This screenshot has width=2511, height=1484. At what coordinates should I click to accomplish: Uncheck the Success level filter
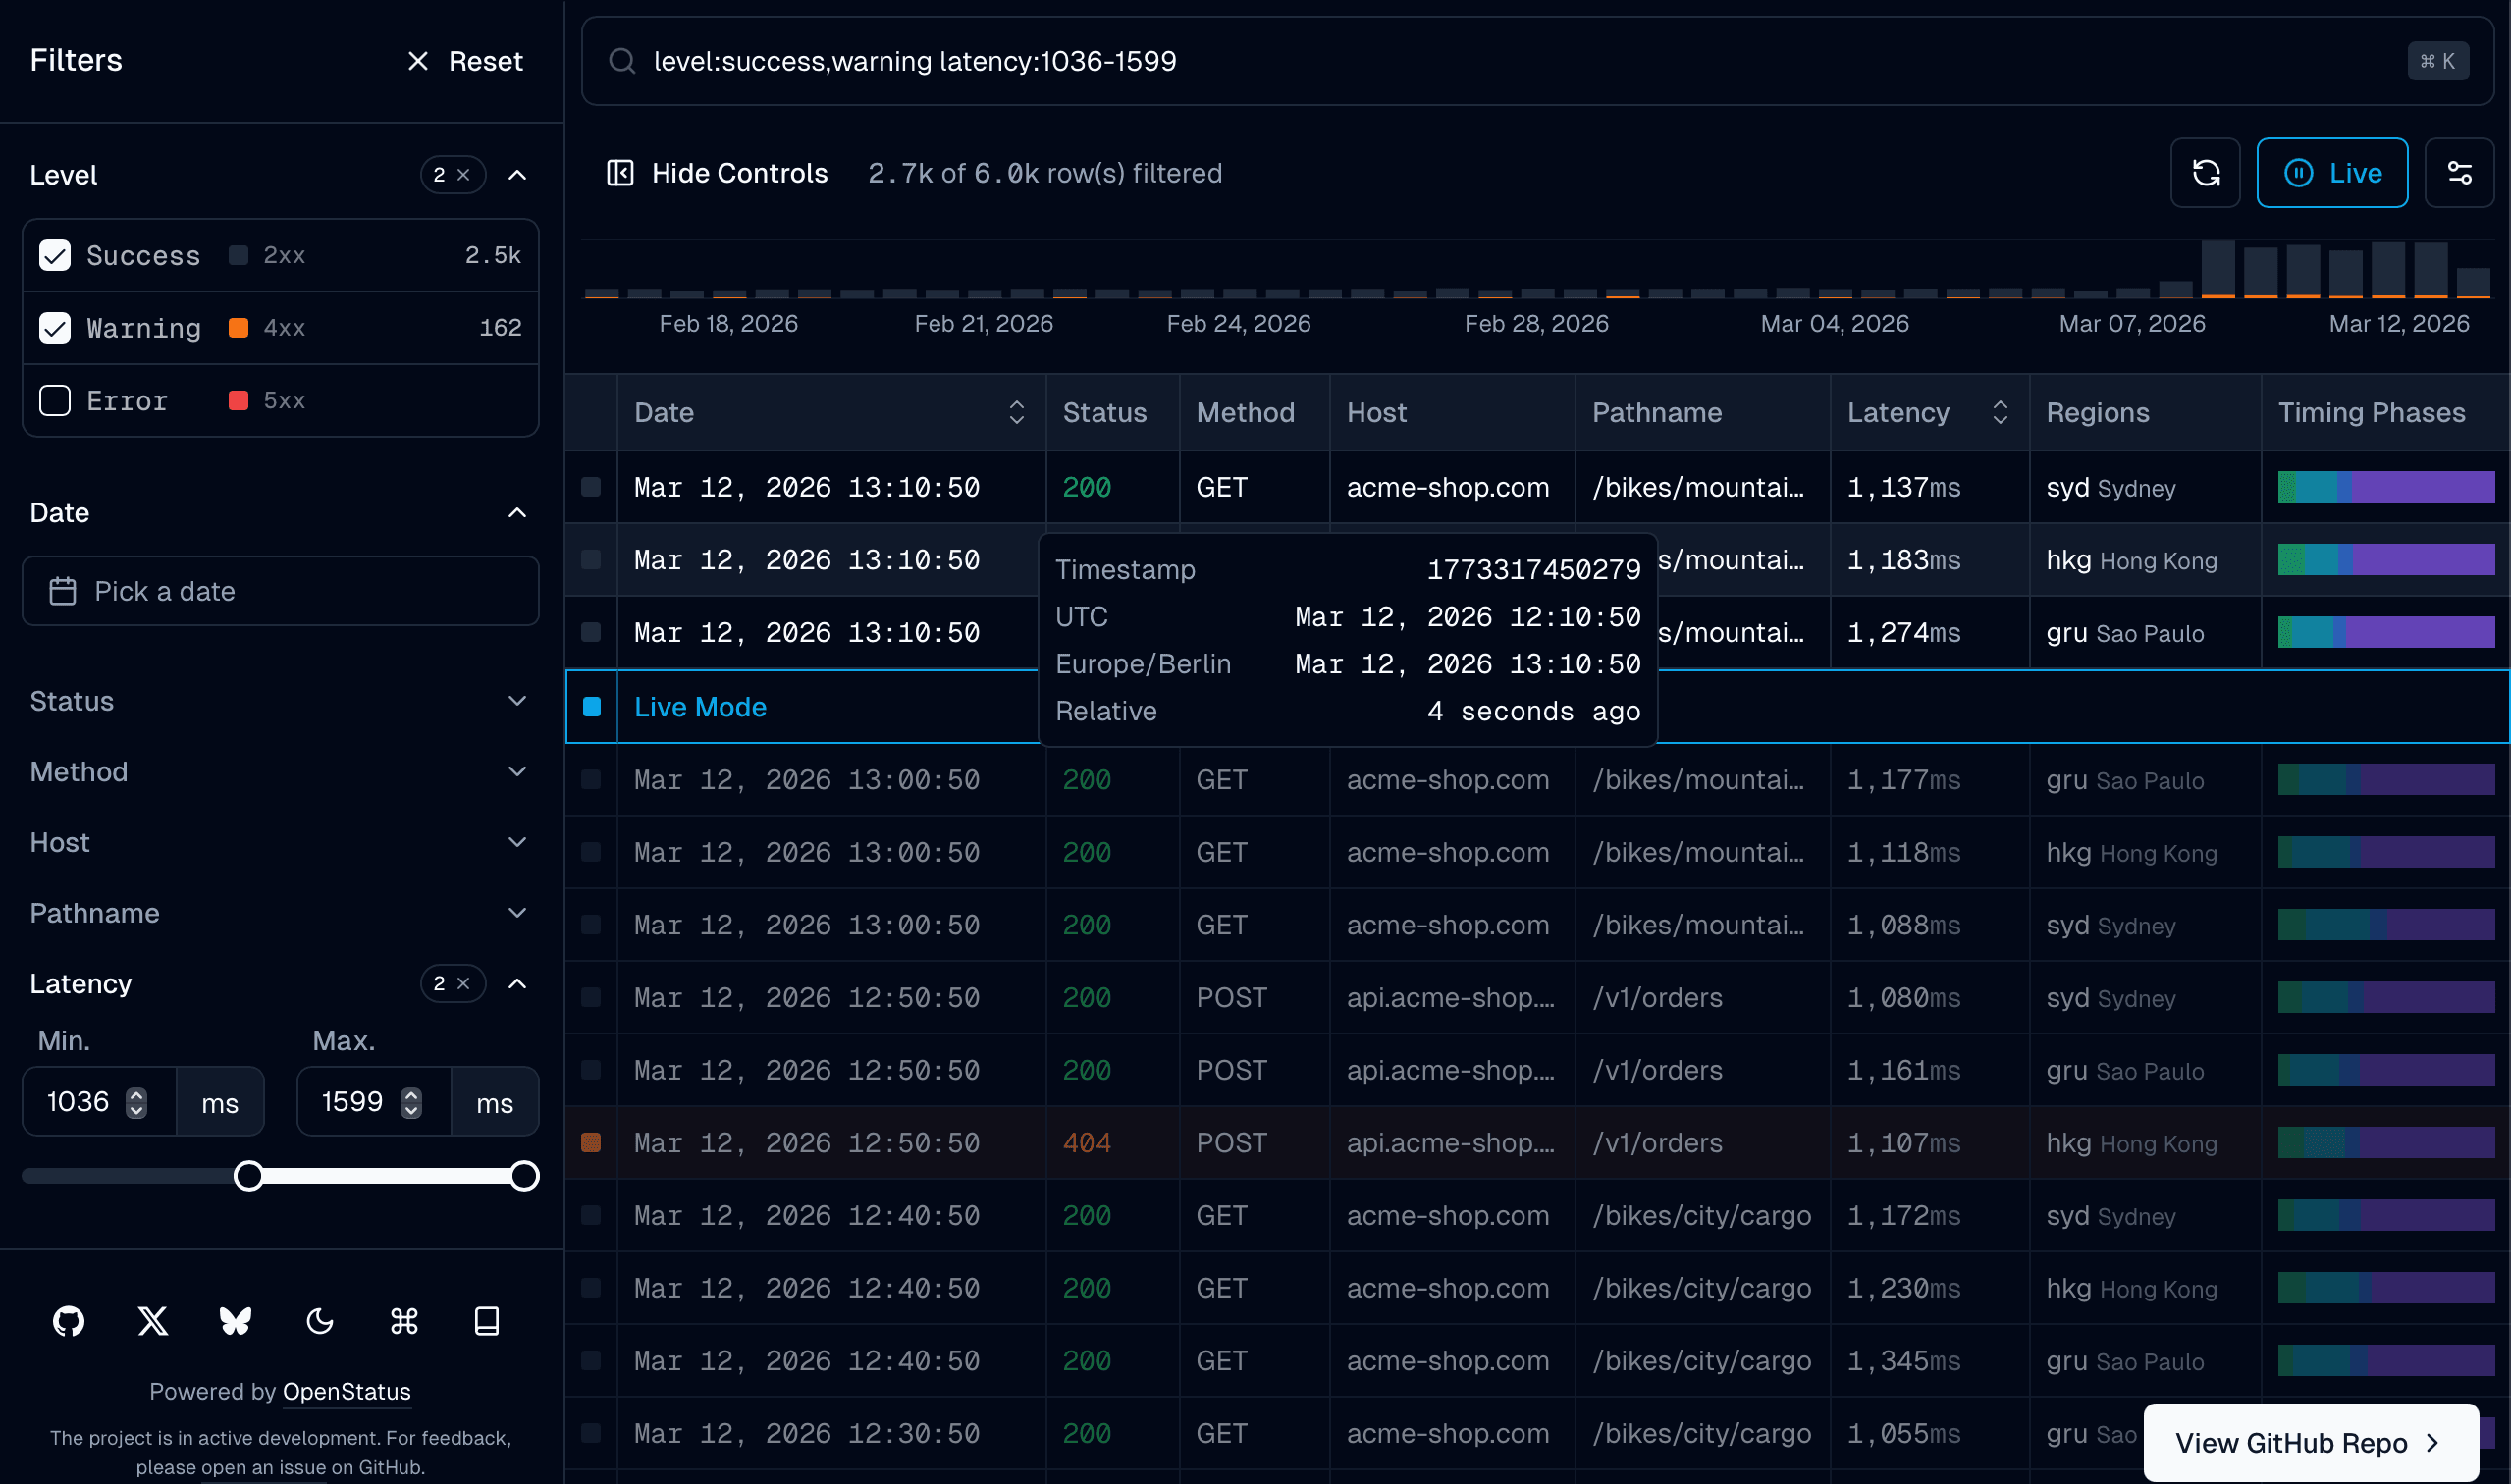pyautogui.click(x=55, y=255)
